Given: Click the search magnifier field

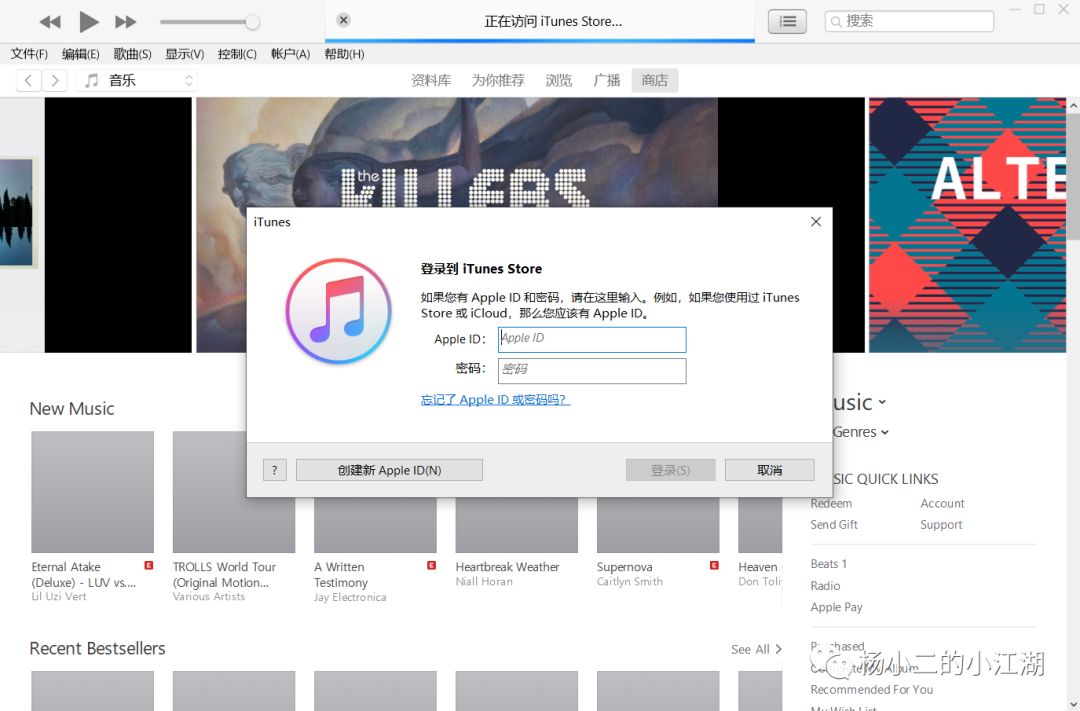Looking at the screenshot, I should [909, 21].
